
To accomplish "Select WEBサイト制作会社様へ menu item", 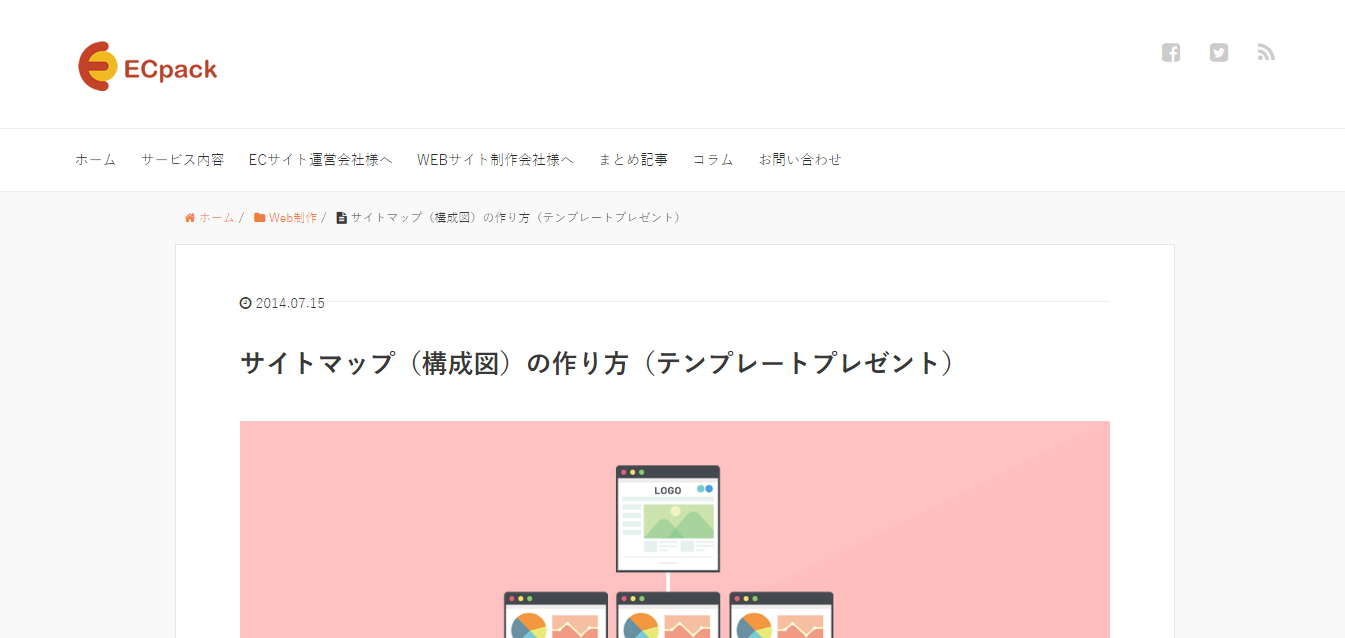I will 495,160.
